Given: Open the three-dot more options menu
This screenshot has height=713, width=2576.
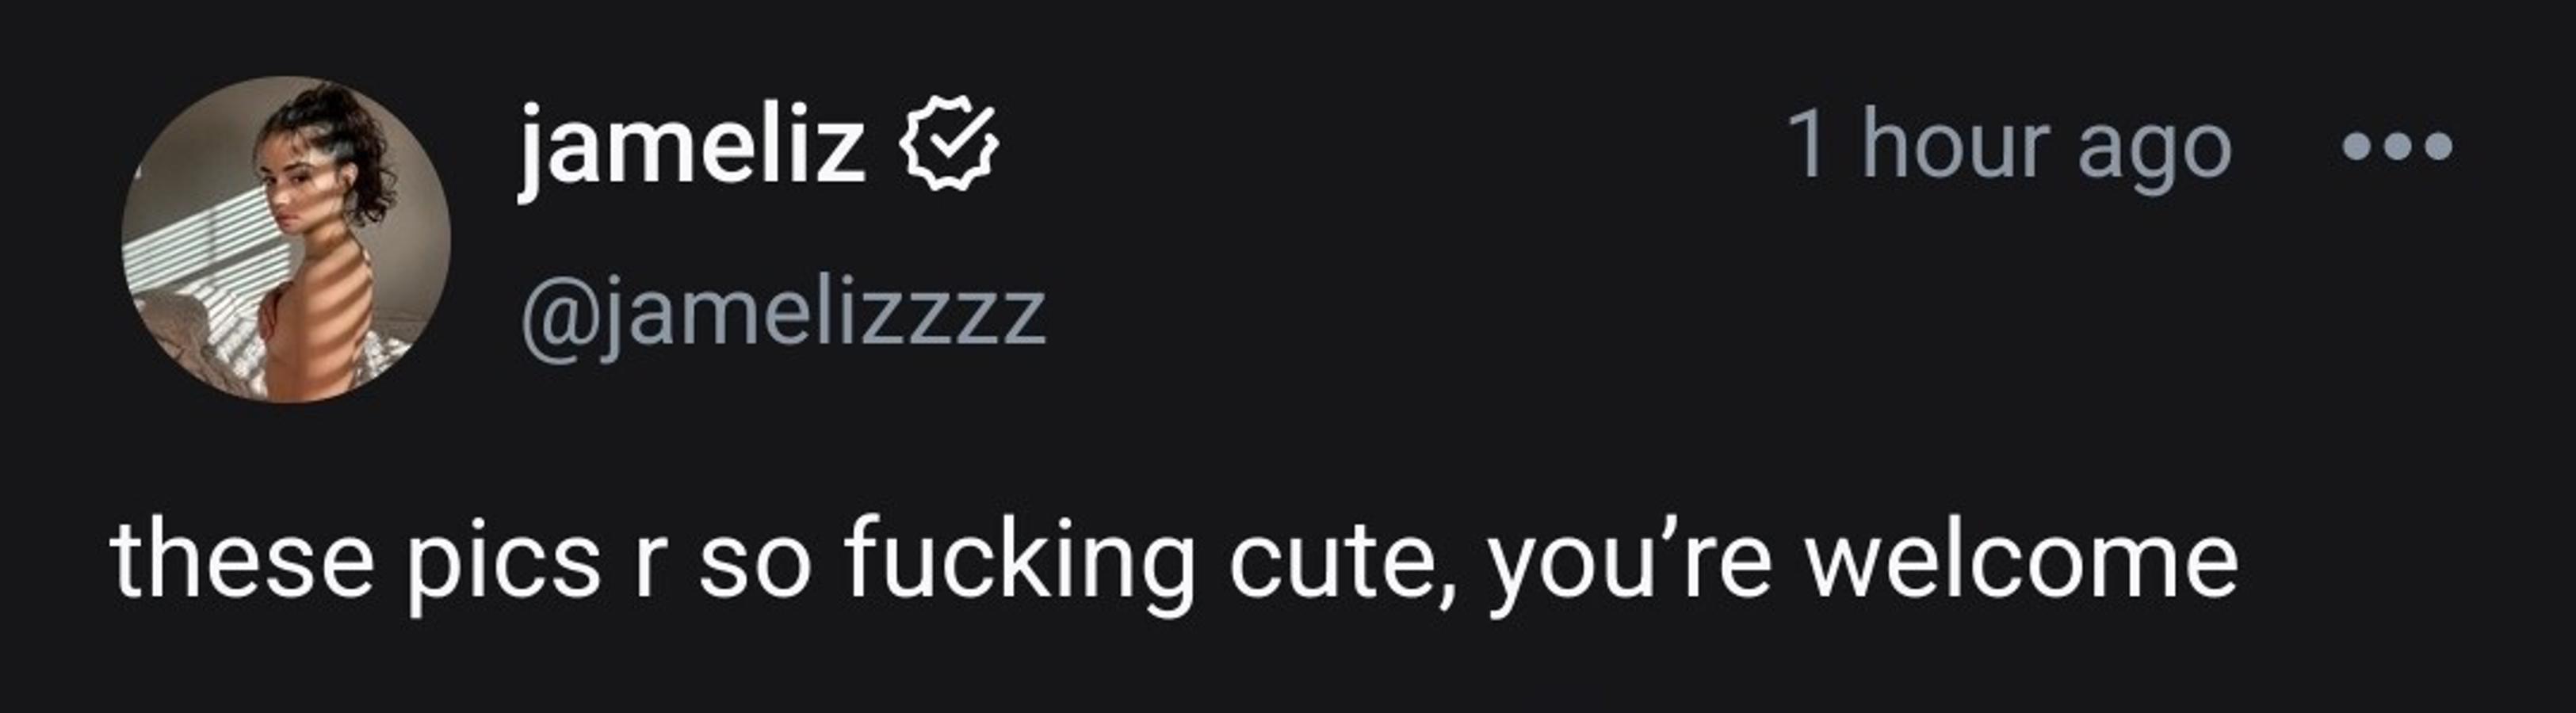Looking at the screenshot, I should pos(2397,148).
